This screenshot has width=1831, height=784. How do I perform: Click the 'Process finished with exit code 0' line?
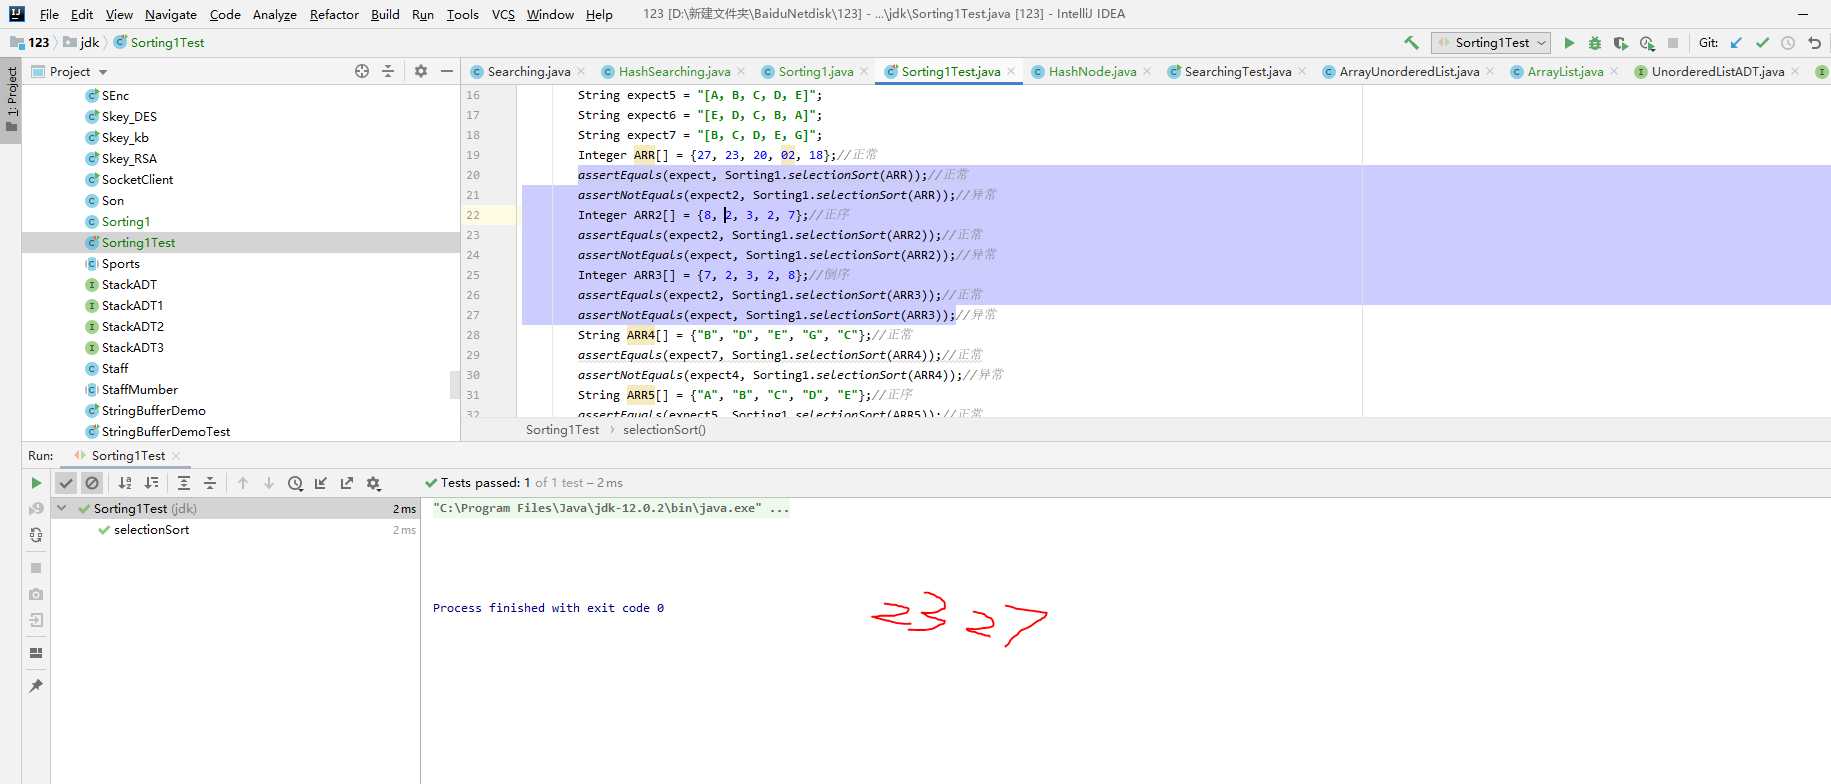(548, 608)
